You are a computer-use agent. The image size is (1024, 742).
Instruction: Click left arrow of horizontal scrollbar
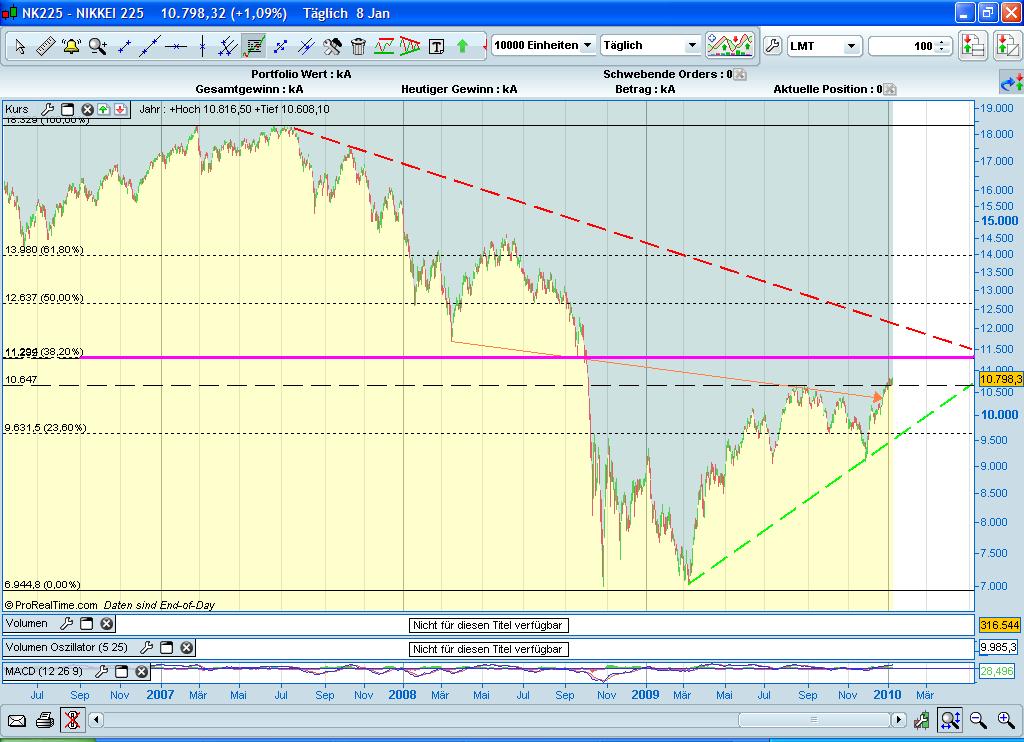point(96,720)
